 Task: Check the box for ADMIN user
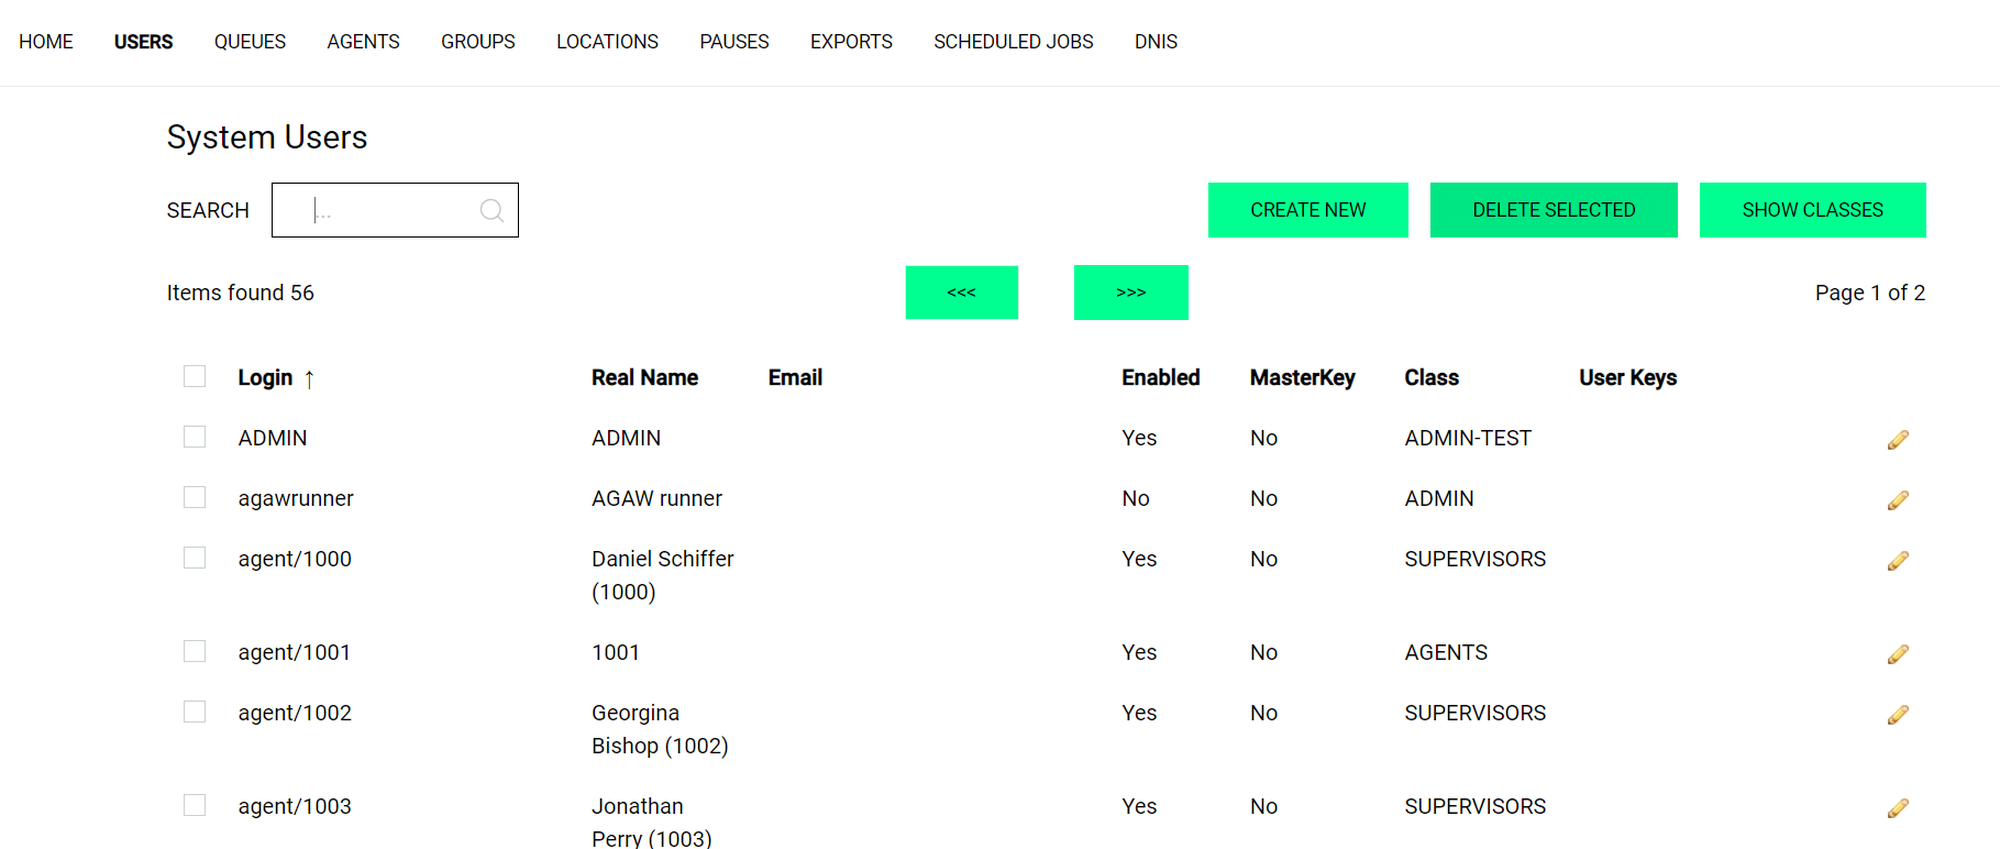click(195, 437)
